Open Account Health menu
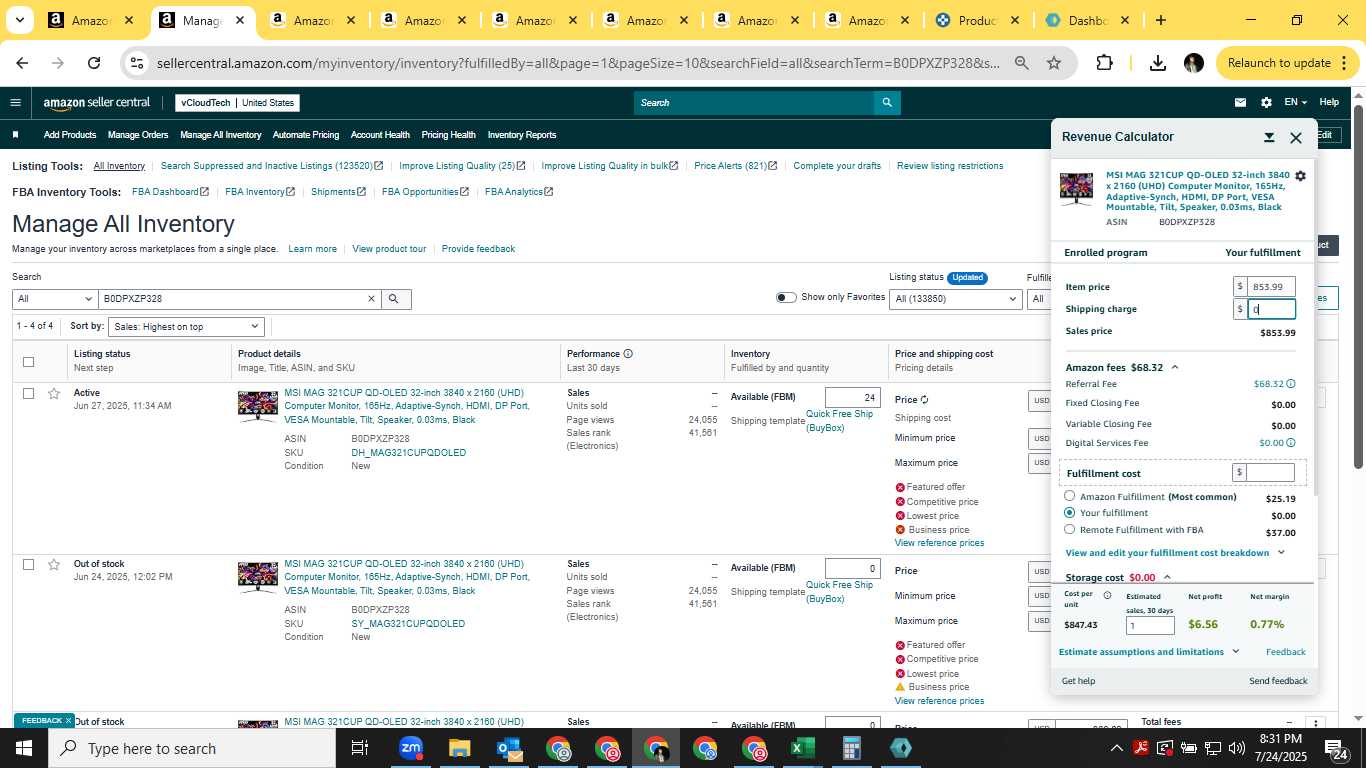This screenshot has height=768, width=1366. tap(380, 135)
